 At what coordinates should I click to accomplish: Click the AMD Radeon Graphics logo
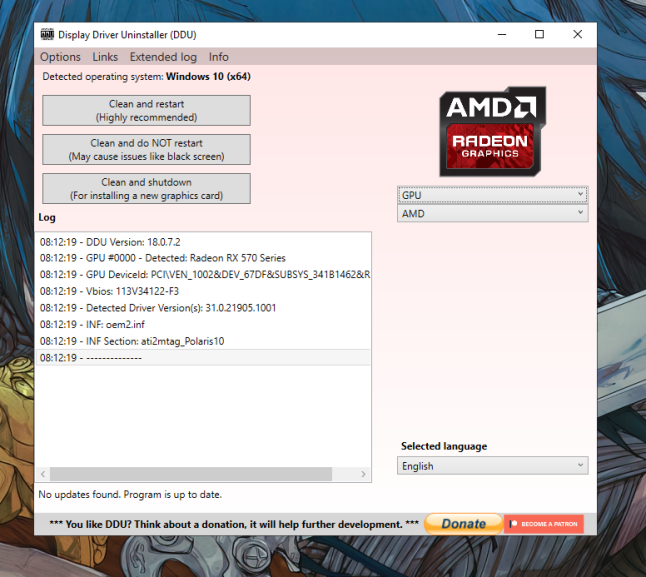pyautogui.click(x=493, y=132)
